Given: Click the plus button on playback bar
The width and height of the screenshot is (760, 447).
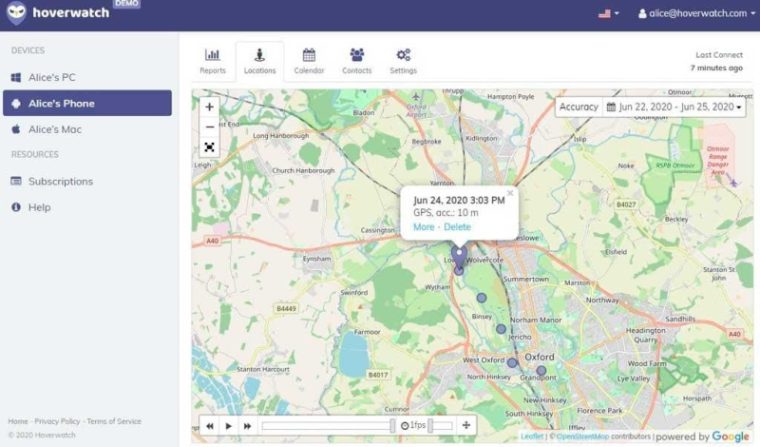Looking at the screenshot, I should point(466,426).
